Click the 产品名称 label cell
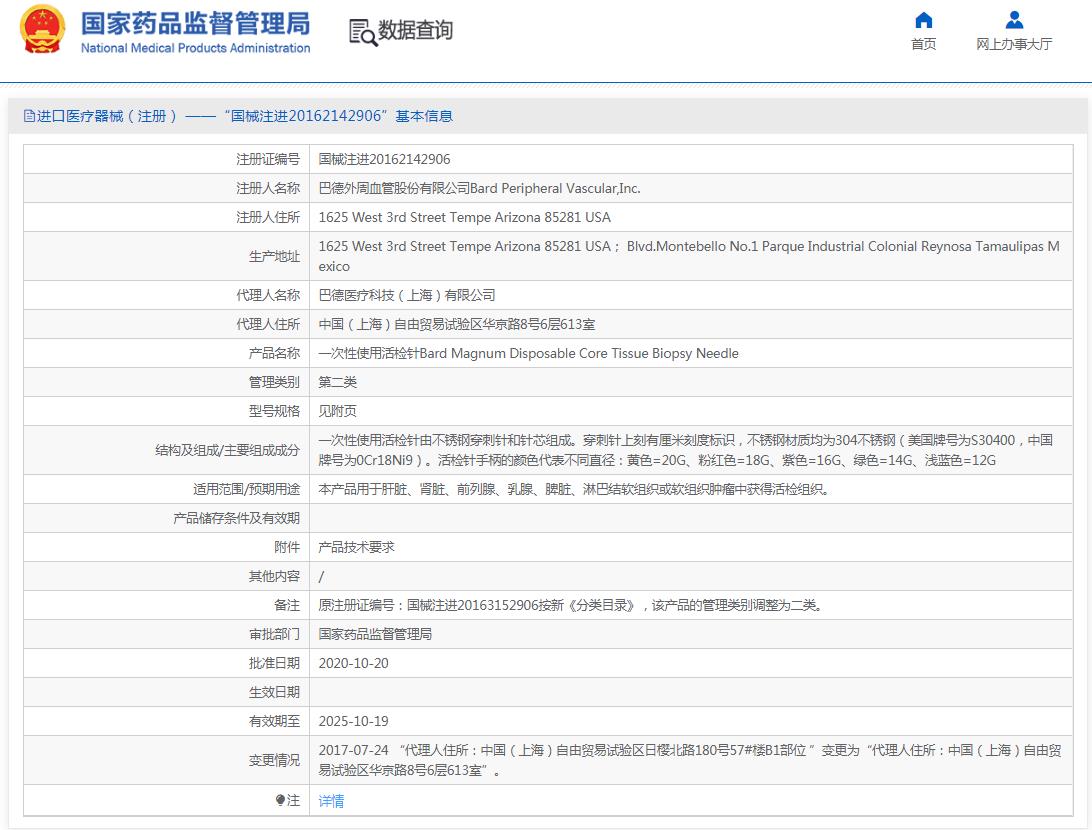 166,353
